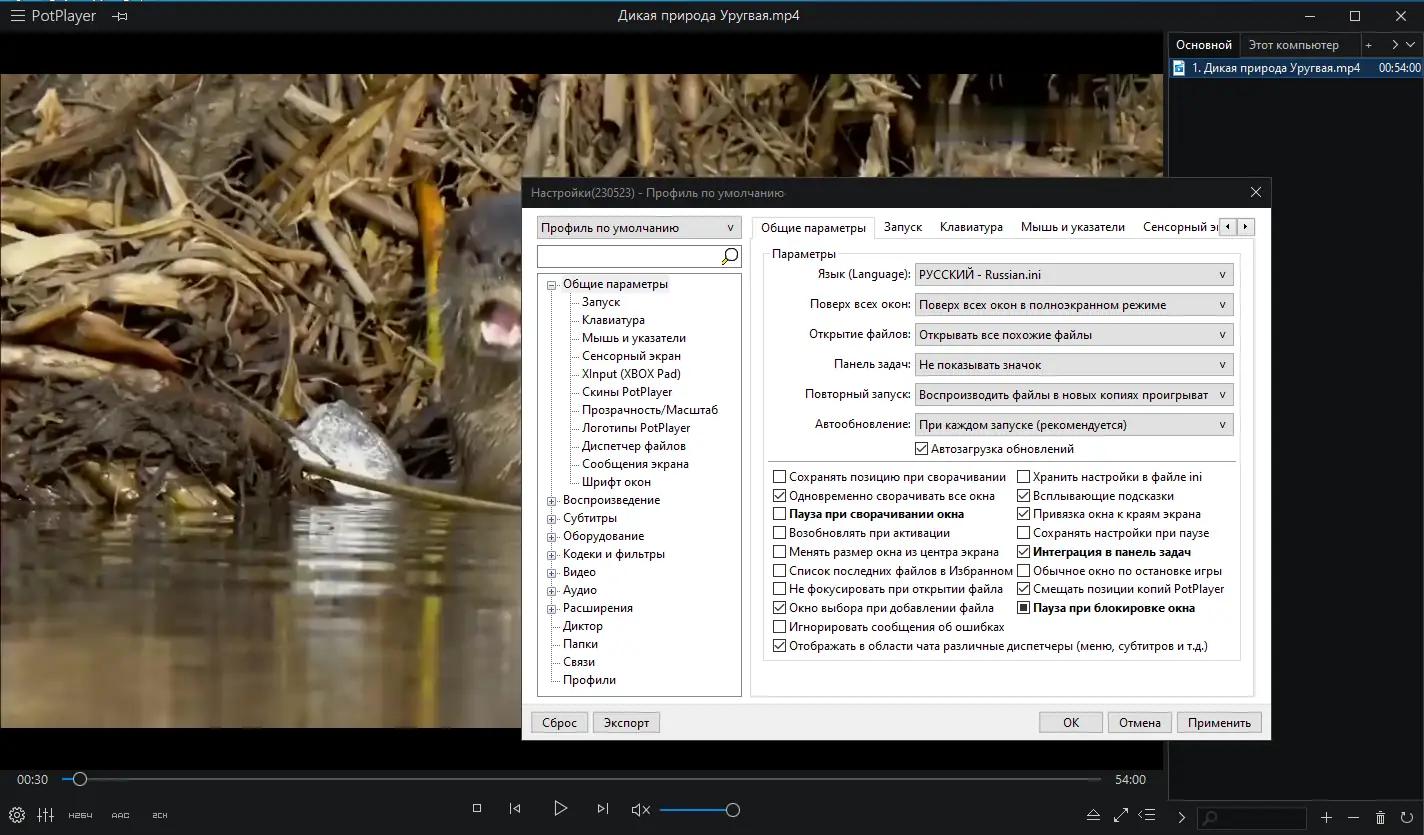Open the 'Язык (Language)' dropdown
Screen dimensions: 1424x835
point(1074,275)
